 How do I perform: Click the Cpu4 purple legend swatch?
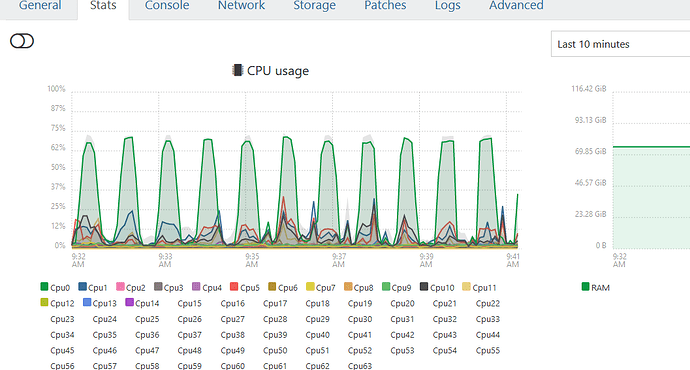(196, 287)
